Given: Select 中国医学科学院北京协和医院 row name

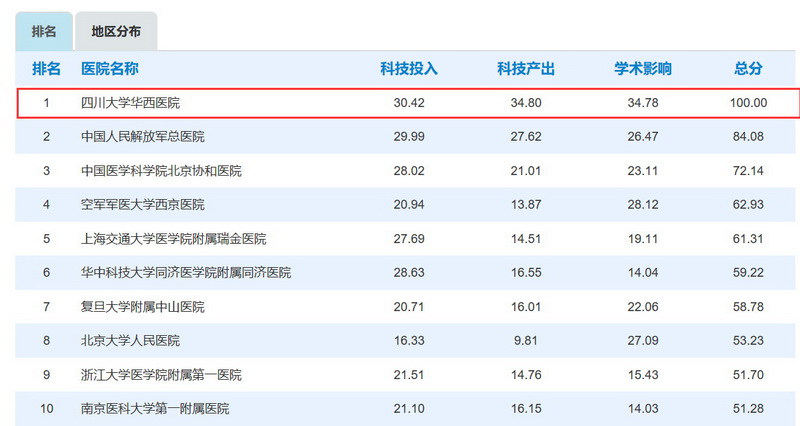Looking at the screenshot, I should pos(161,170).
